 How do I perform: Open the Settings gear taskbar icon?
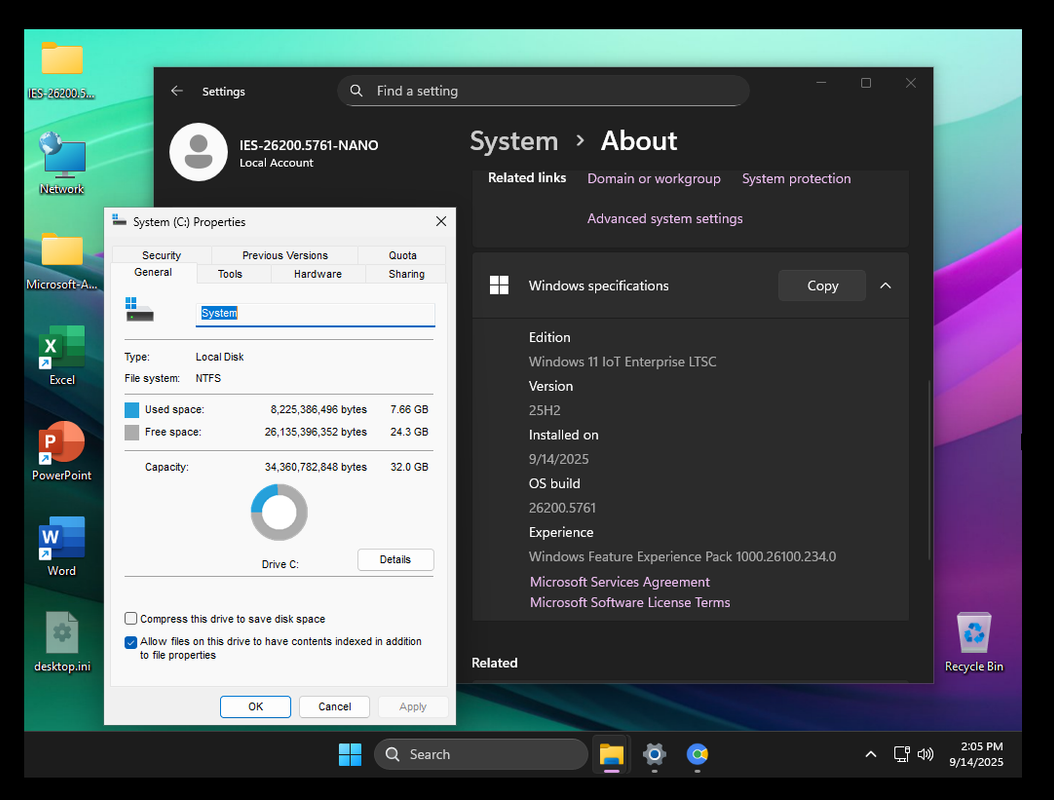(x=654, y=754)
